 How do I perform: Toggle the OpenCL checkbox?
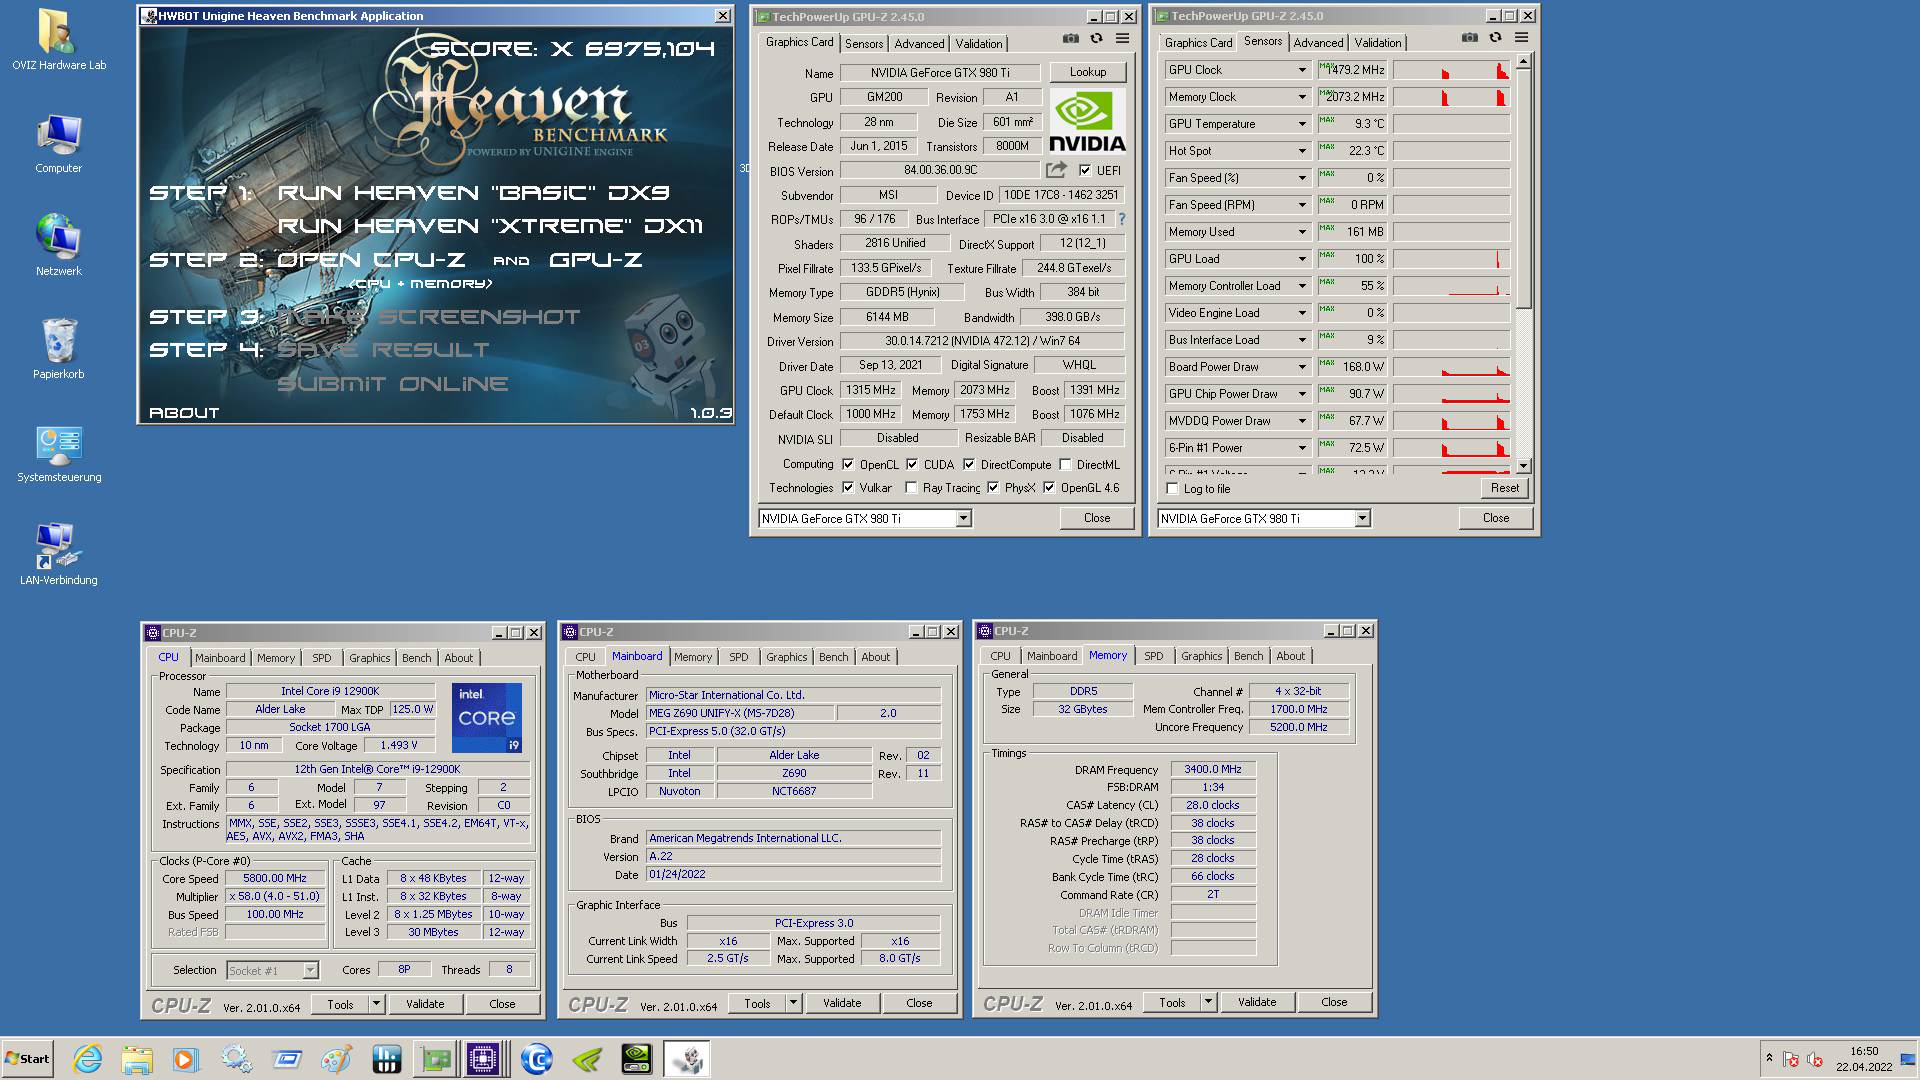[848, 464]
